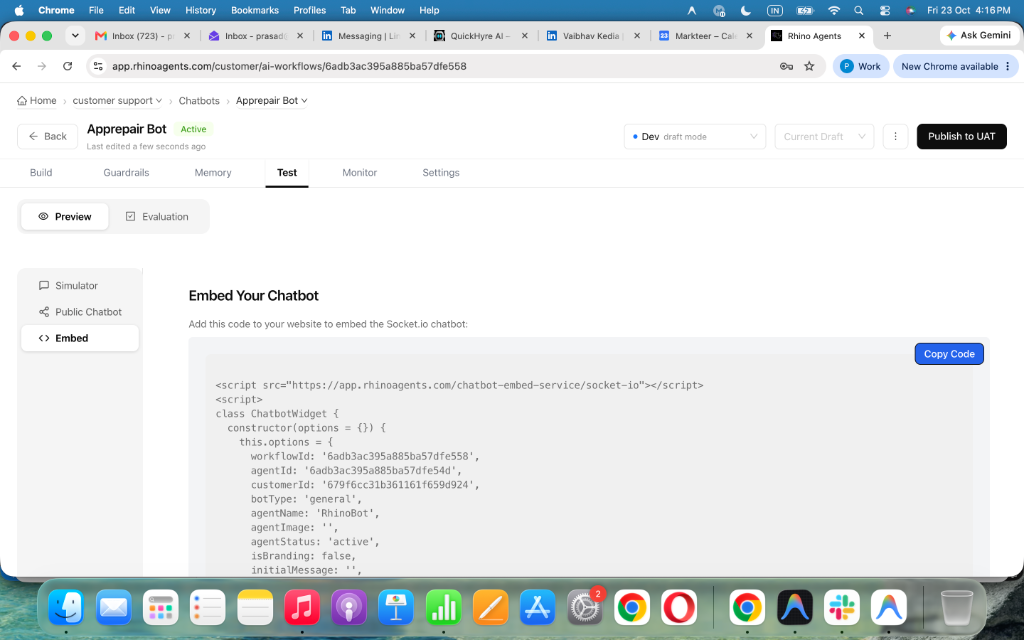This screenshot has height=640, width=1024.
Task: Click the site information icon in address bar
Action: (98, 66)
